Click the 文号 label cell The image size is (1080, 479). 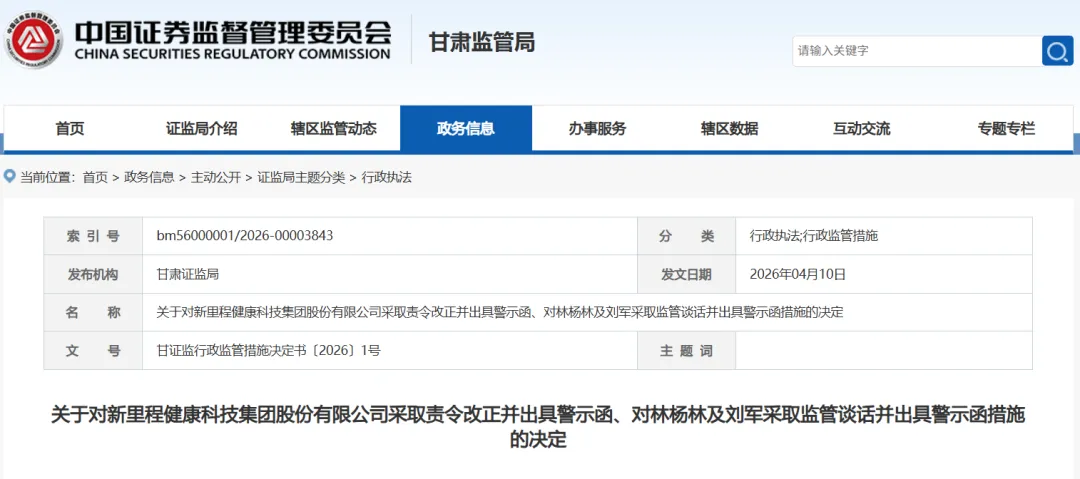pos(93,350)
